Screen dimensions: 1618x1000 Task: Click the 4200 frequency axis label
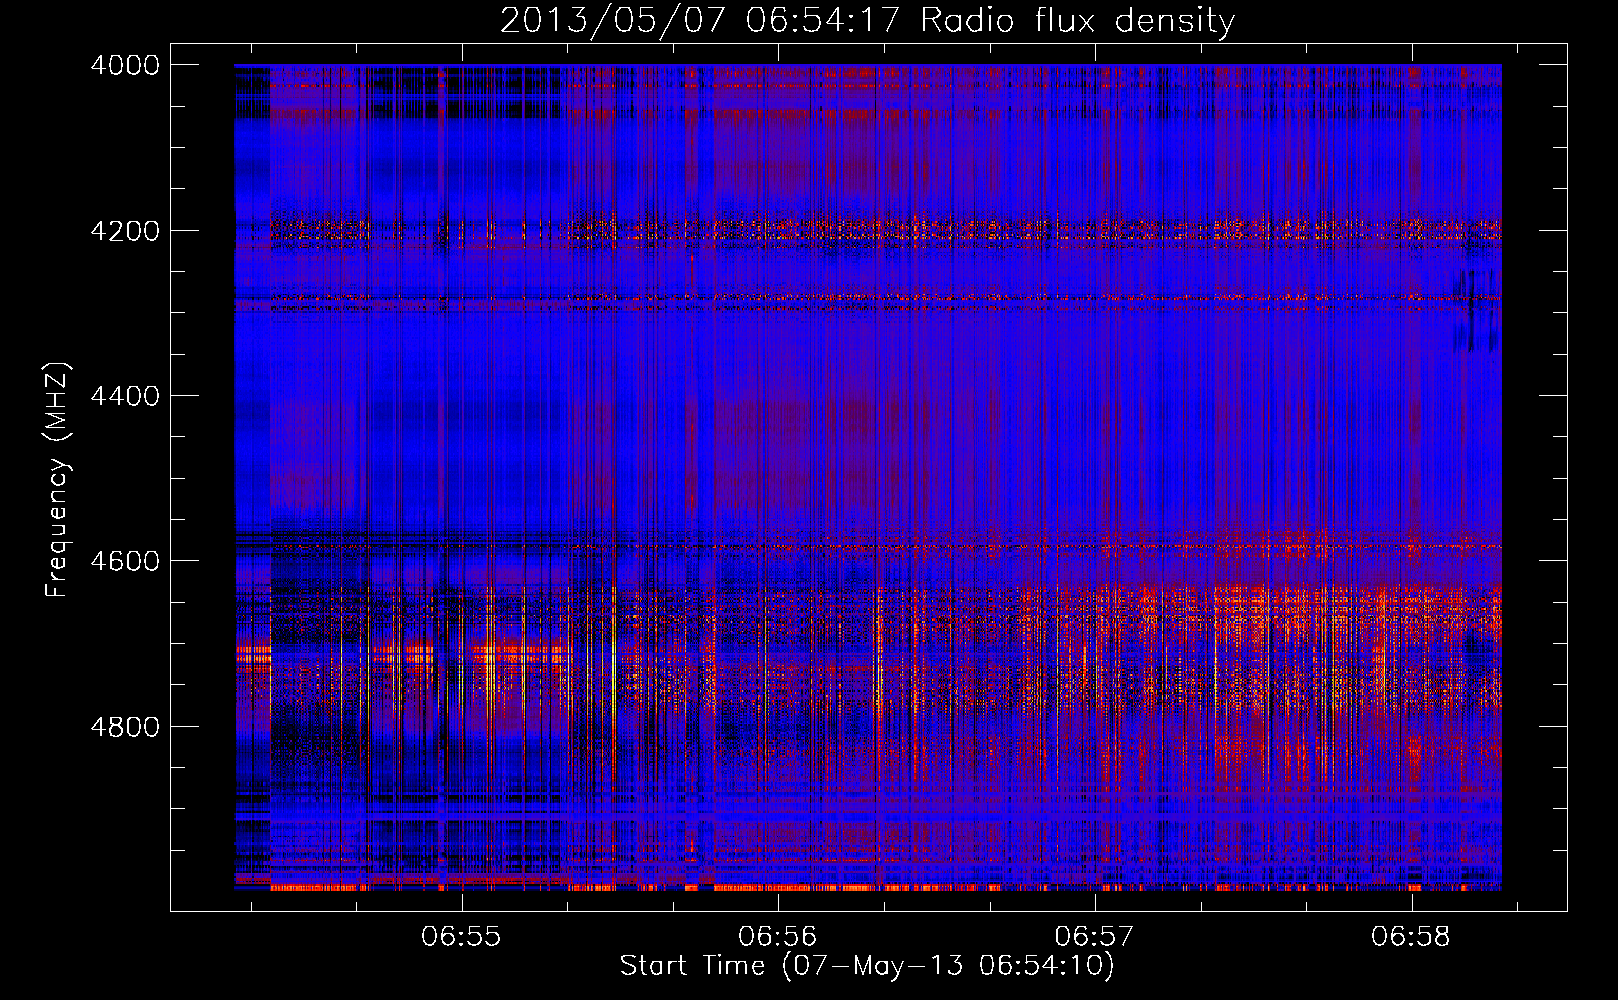point(125,231)
